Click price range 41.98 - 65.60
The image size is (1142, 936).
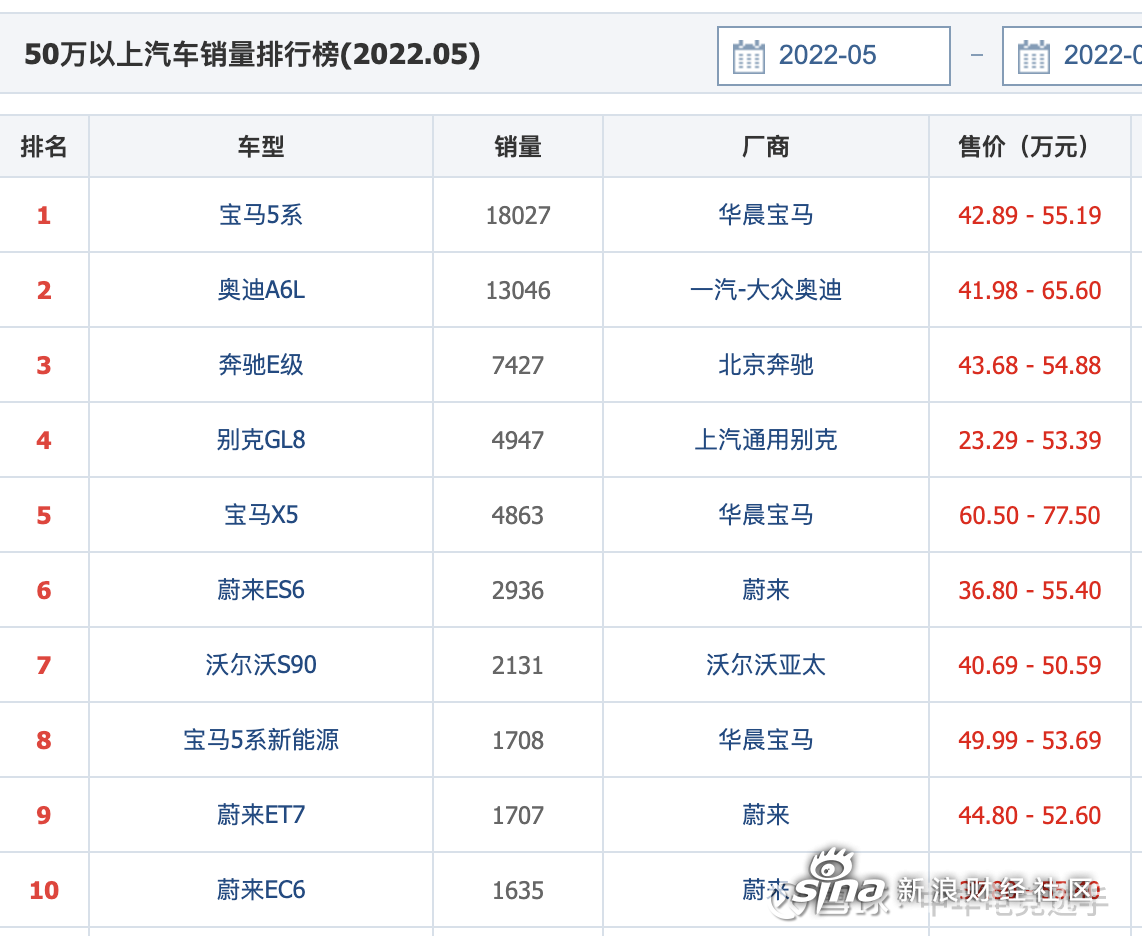(x=1030, y=291)
